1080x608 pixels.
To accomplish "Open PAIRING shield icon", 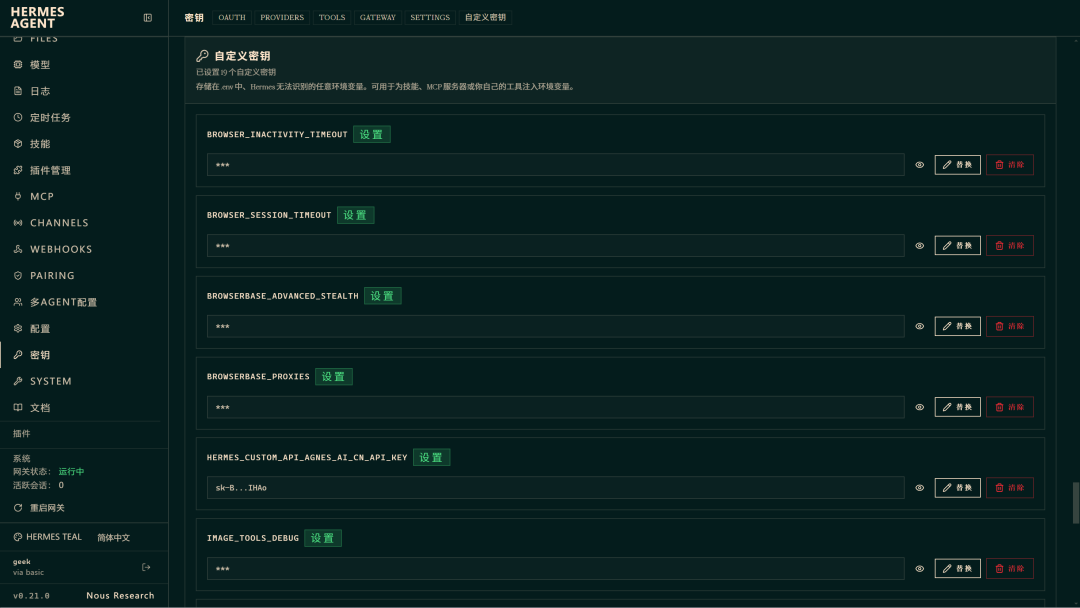I will pyautogui.click(x=18, y=275).
